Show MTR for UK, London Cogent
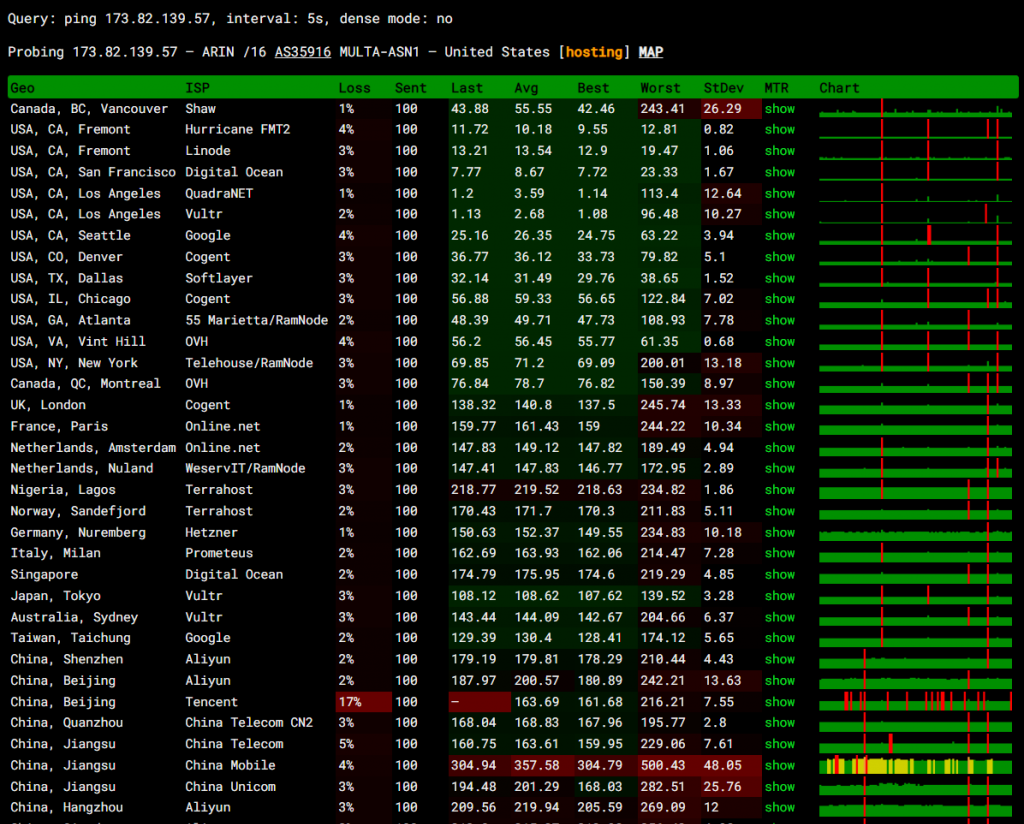1024x824 pixels. (780, 405)
